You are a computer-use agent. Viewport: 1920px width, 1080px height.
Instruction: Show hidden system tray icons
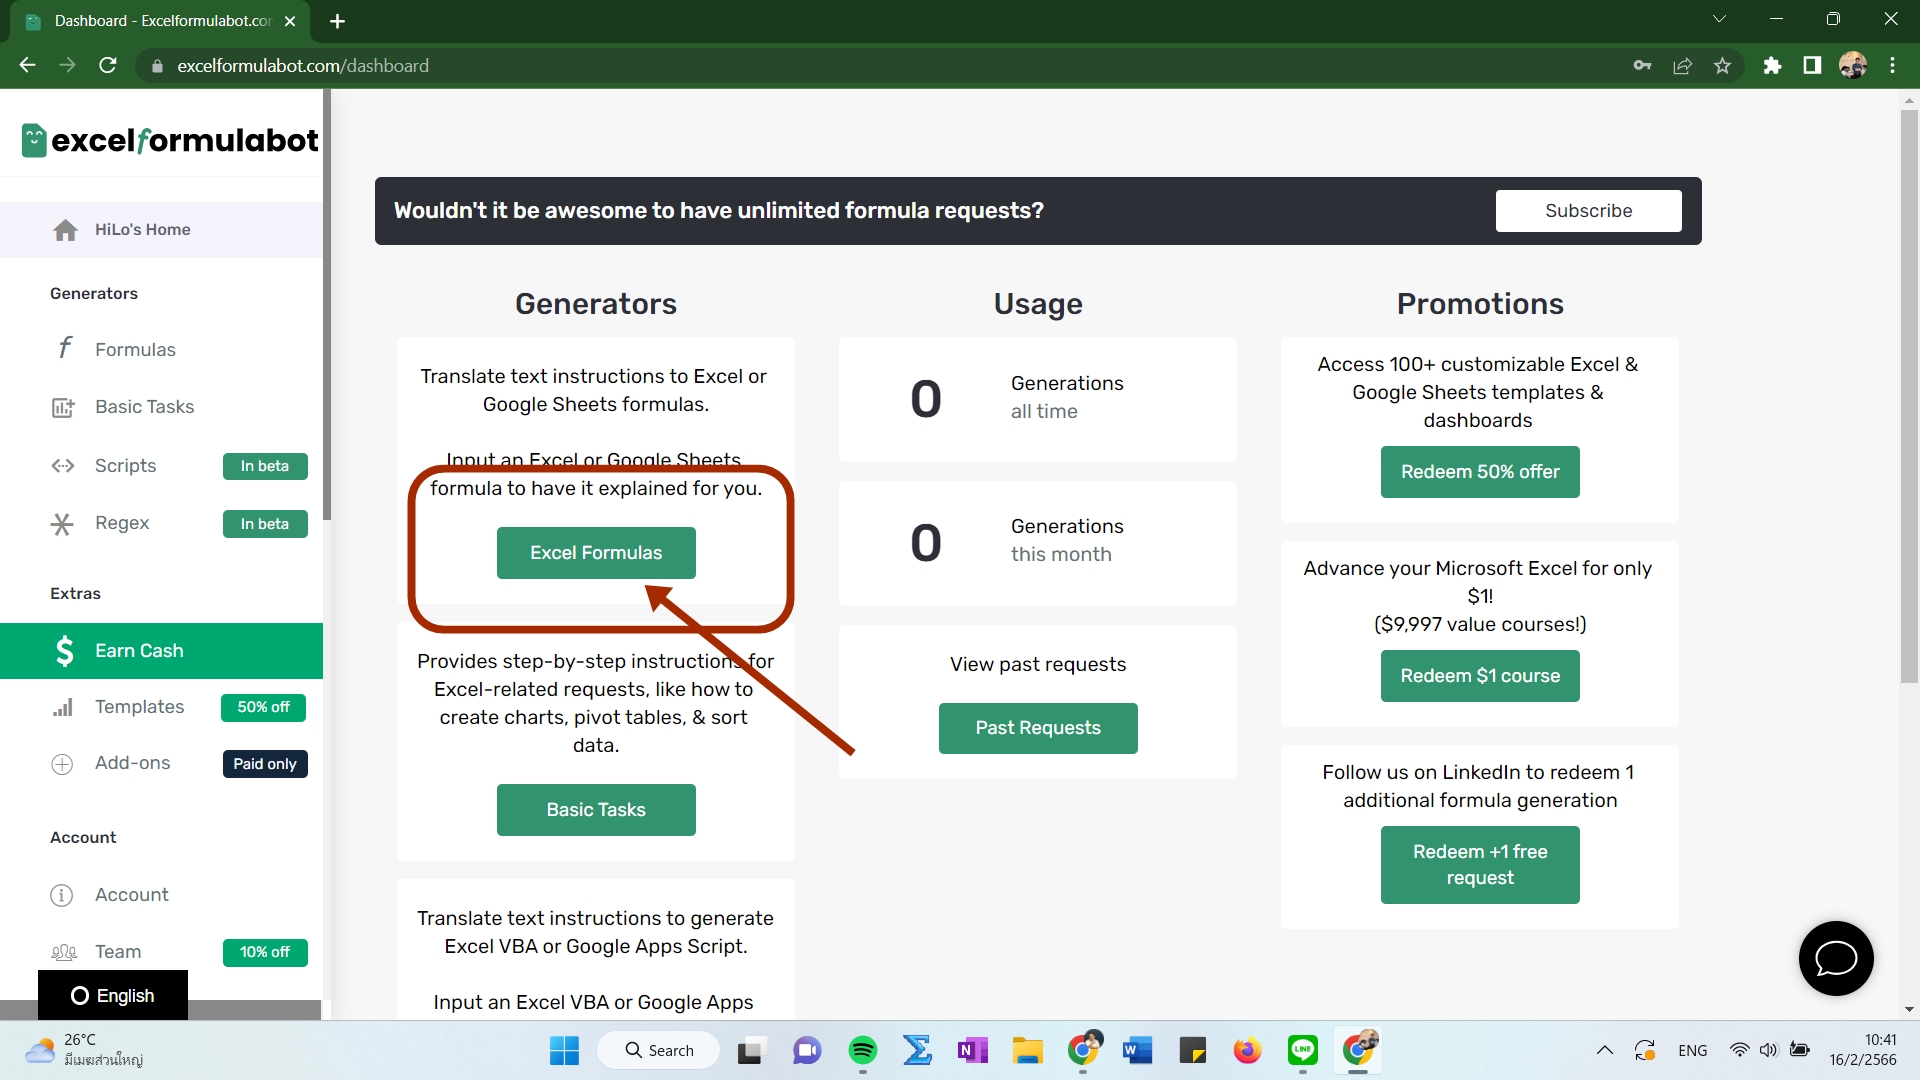pyautogui.click(x=1605, y=1051)
